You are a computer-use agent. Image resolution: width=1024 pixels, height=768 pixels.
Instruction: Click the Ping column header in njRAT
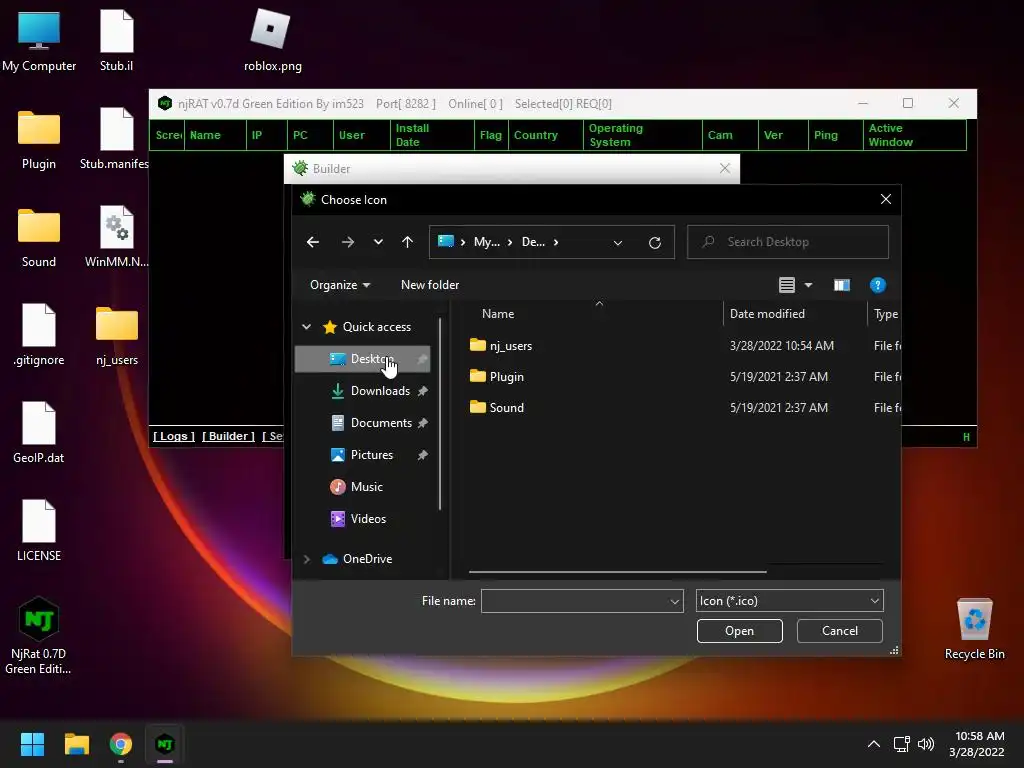[835, 135]
